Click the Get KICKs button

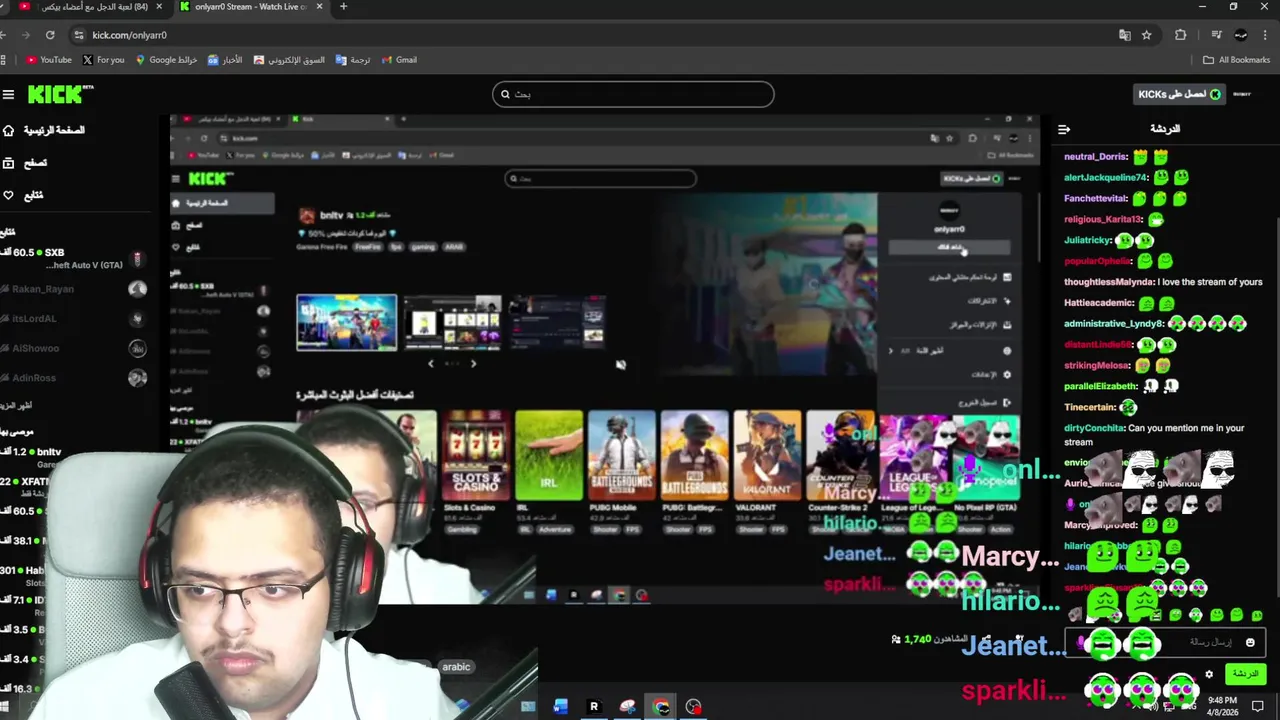tap(1180, 94)
